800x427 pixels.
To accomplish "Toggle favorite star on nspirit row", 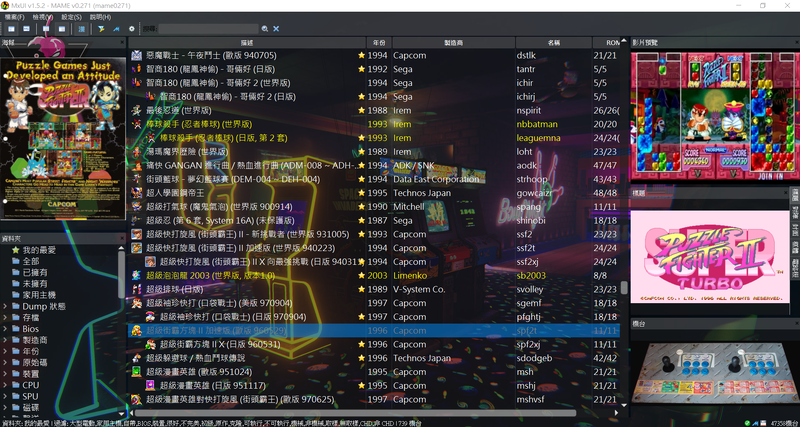I will (361, 110).
